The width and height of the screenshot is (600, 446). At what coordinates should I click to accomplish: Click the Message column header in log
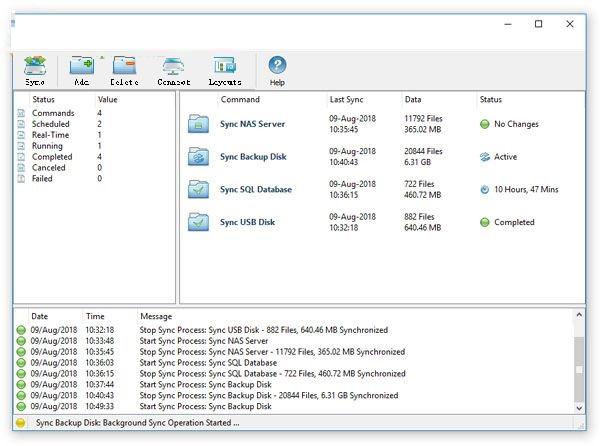tap(156, 316)
